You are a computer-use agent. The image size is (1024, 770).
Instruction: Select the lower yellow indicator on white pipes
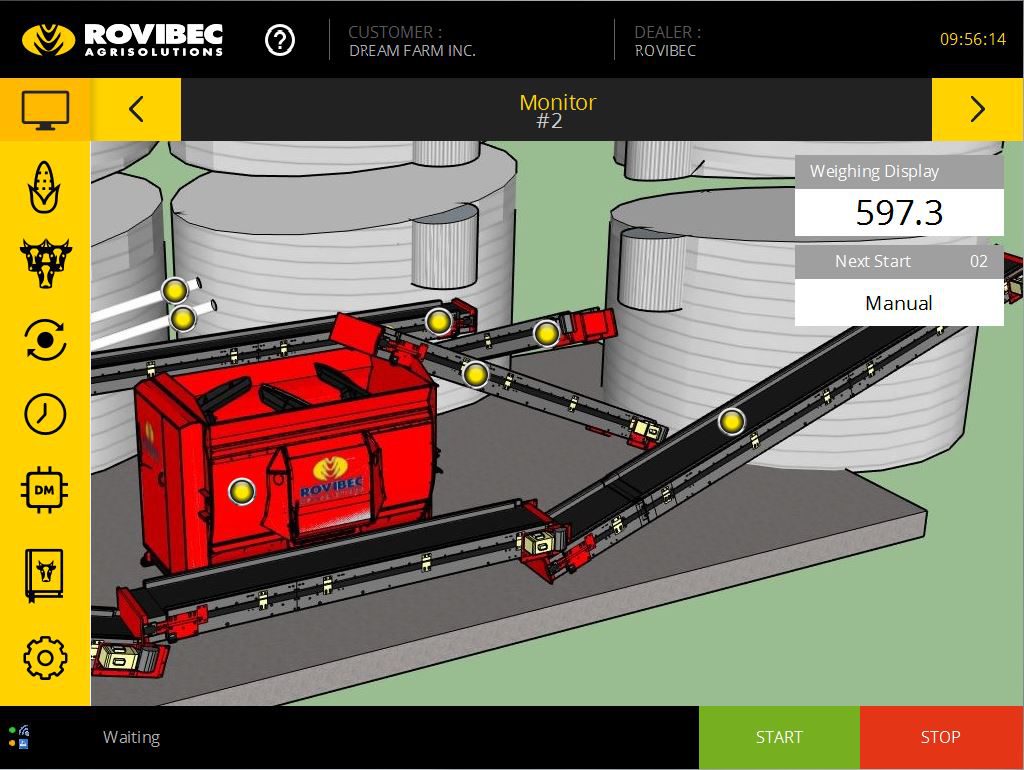point(183,319)
